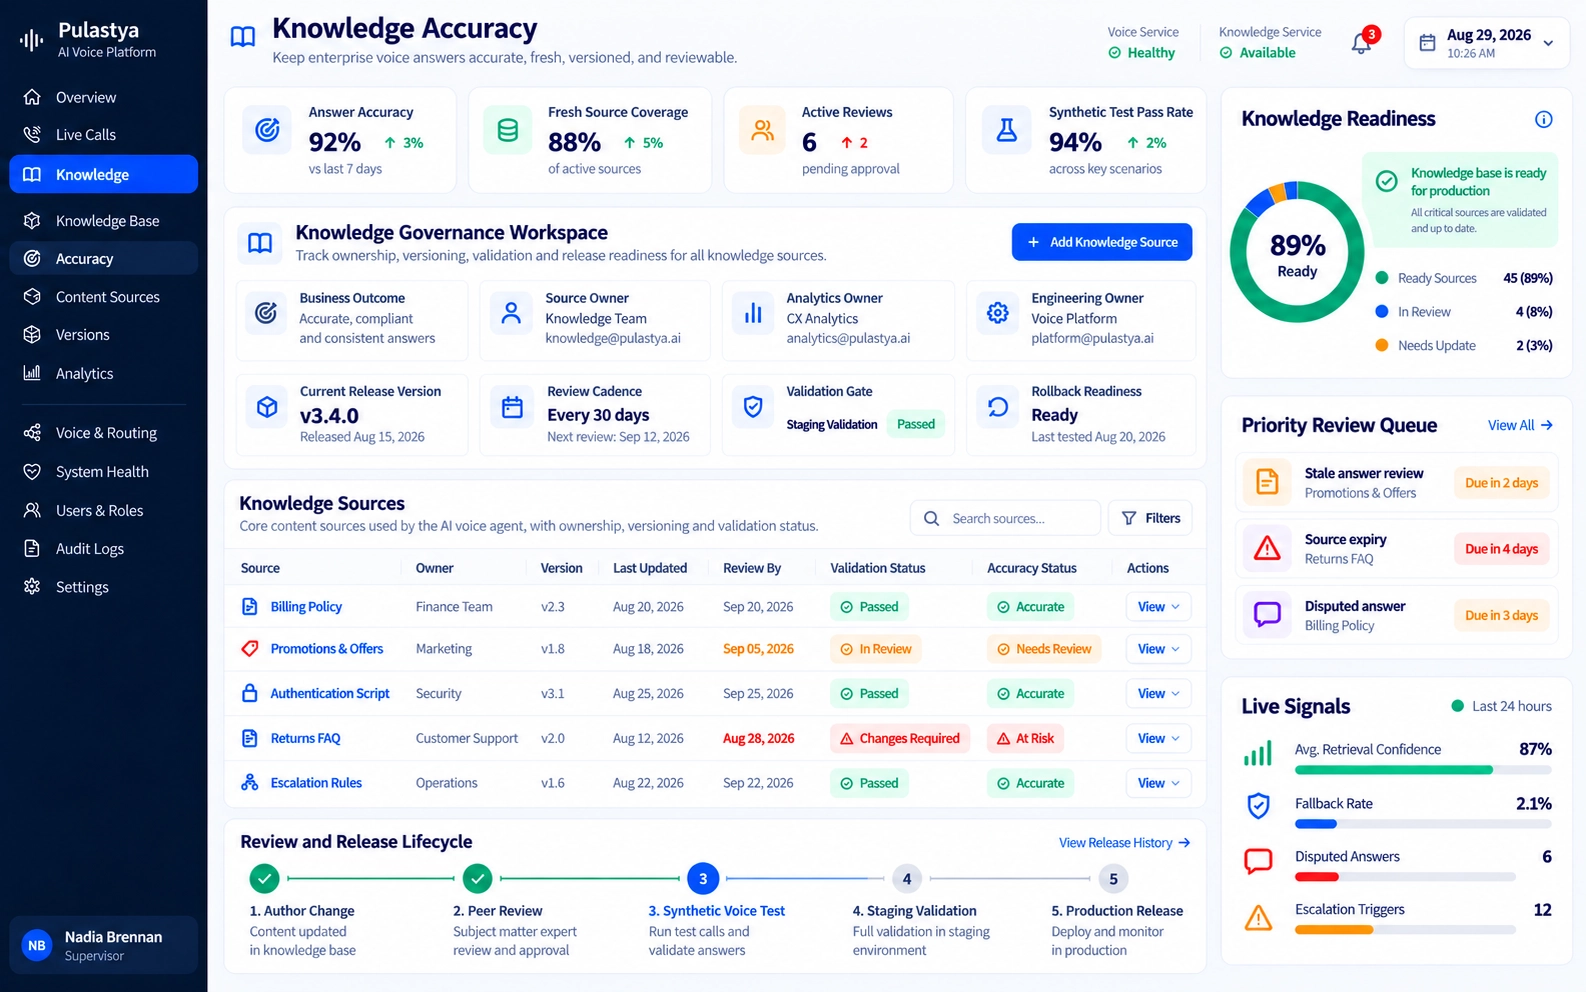Click the Answer Accuracy target icon
1586x992 pixels.
[x=267, y=130]
